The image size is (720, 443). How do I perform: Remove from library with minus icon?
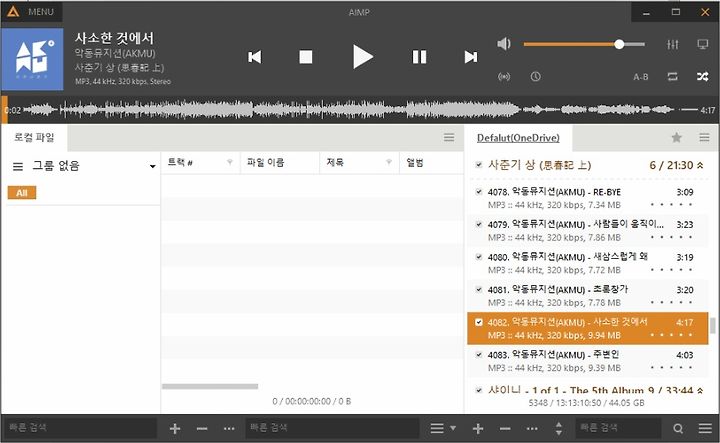pos(202,429)
